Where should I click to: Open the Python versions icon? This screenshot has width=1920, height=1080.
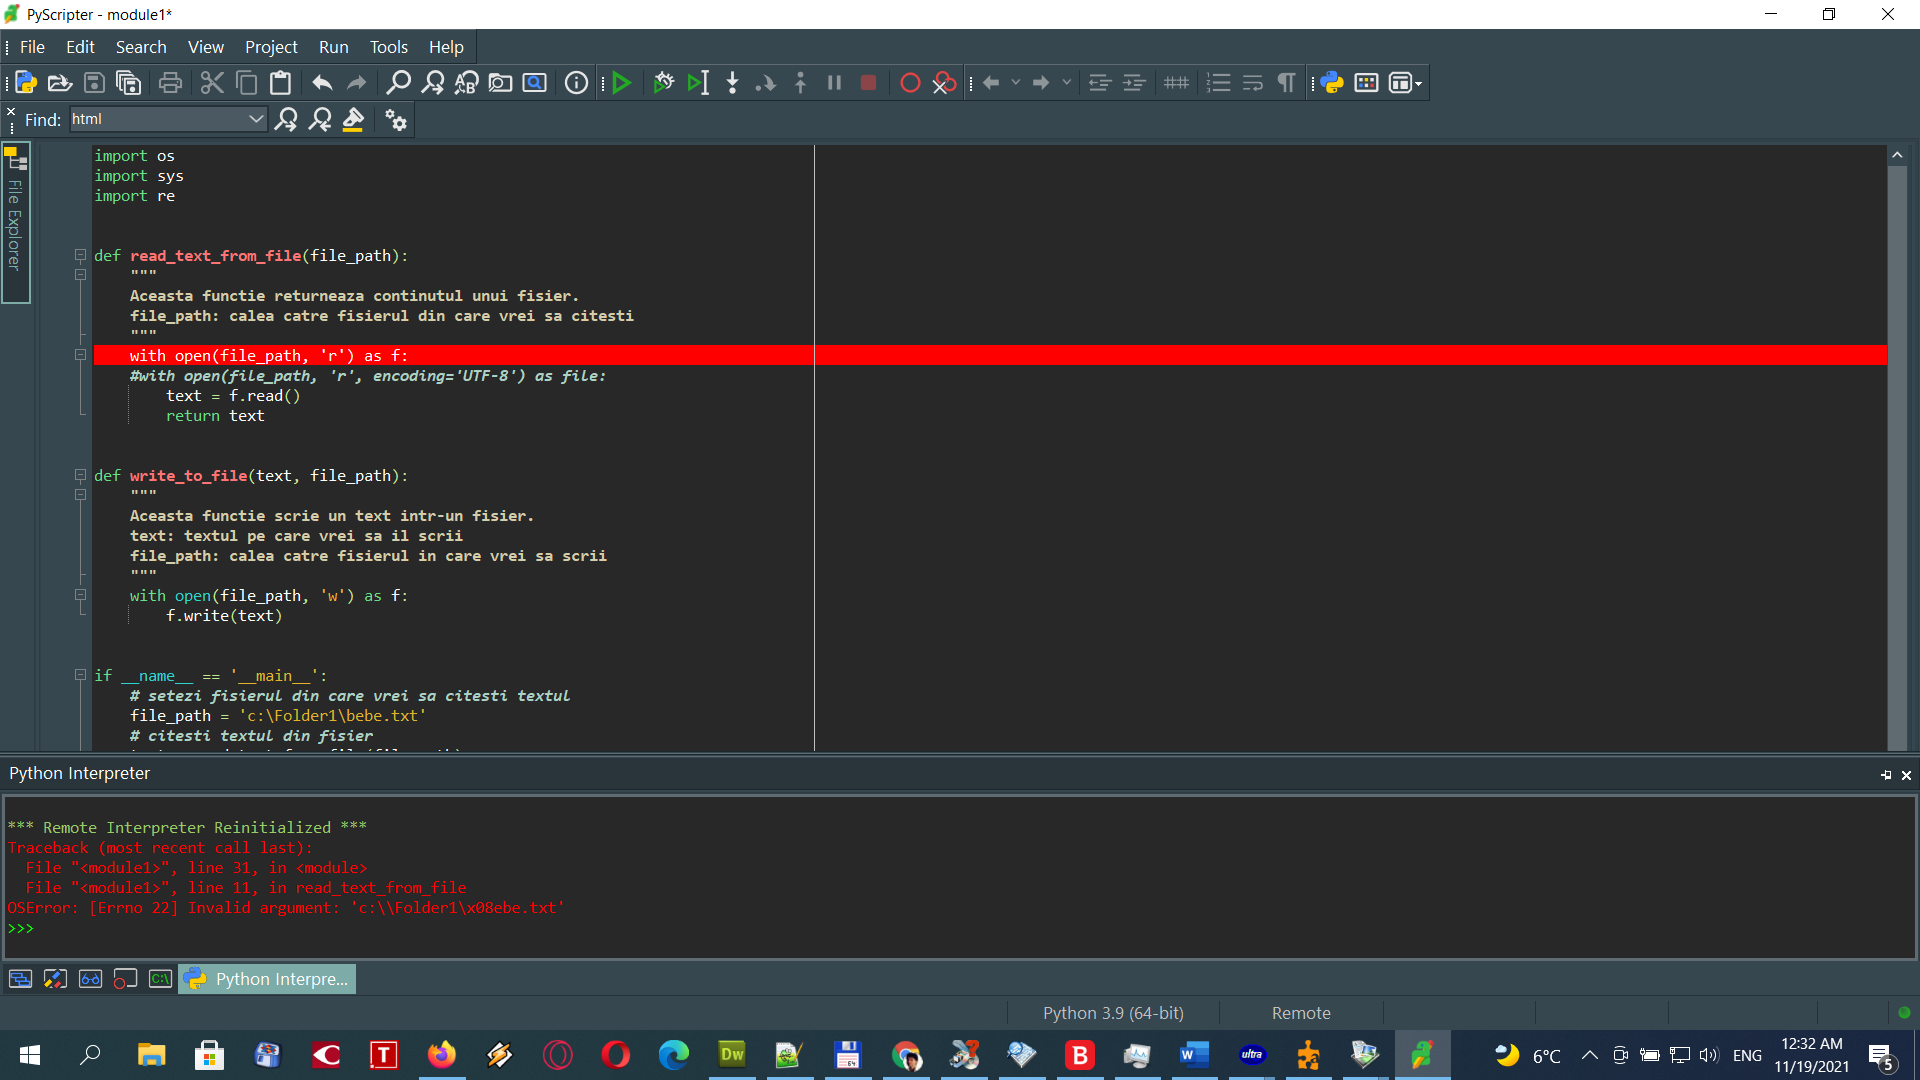[x=1332, y=83]
